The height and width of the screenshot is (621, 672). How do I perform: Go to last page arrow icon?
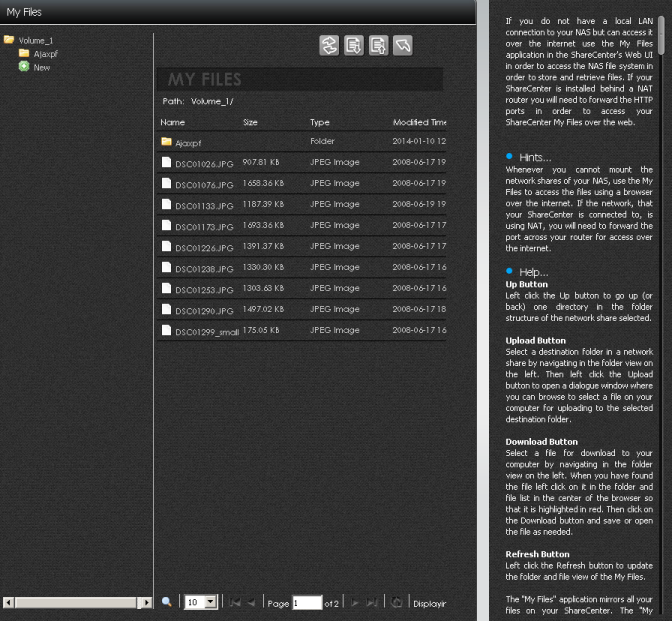[x=372, y=603]
